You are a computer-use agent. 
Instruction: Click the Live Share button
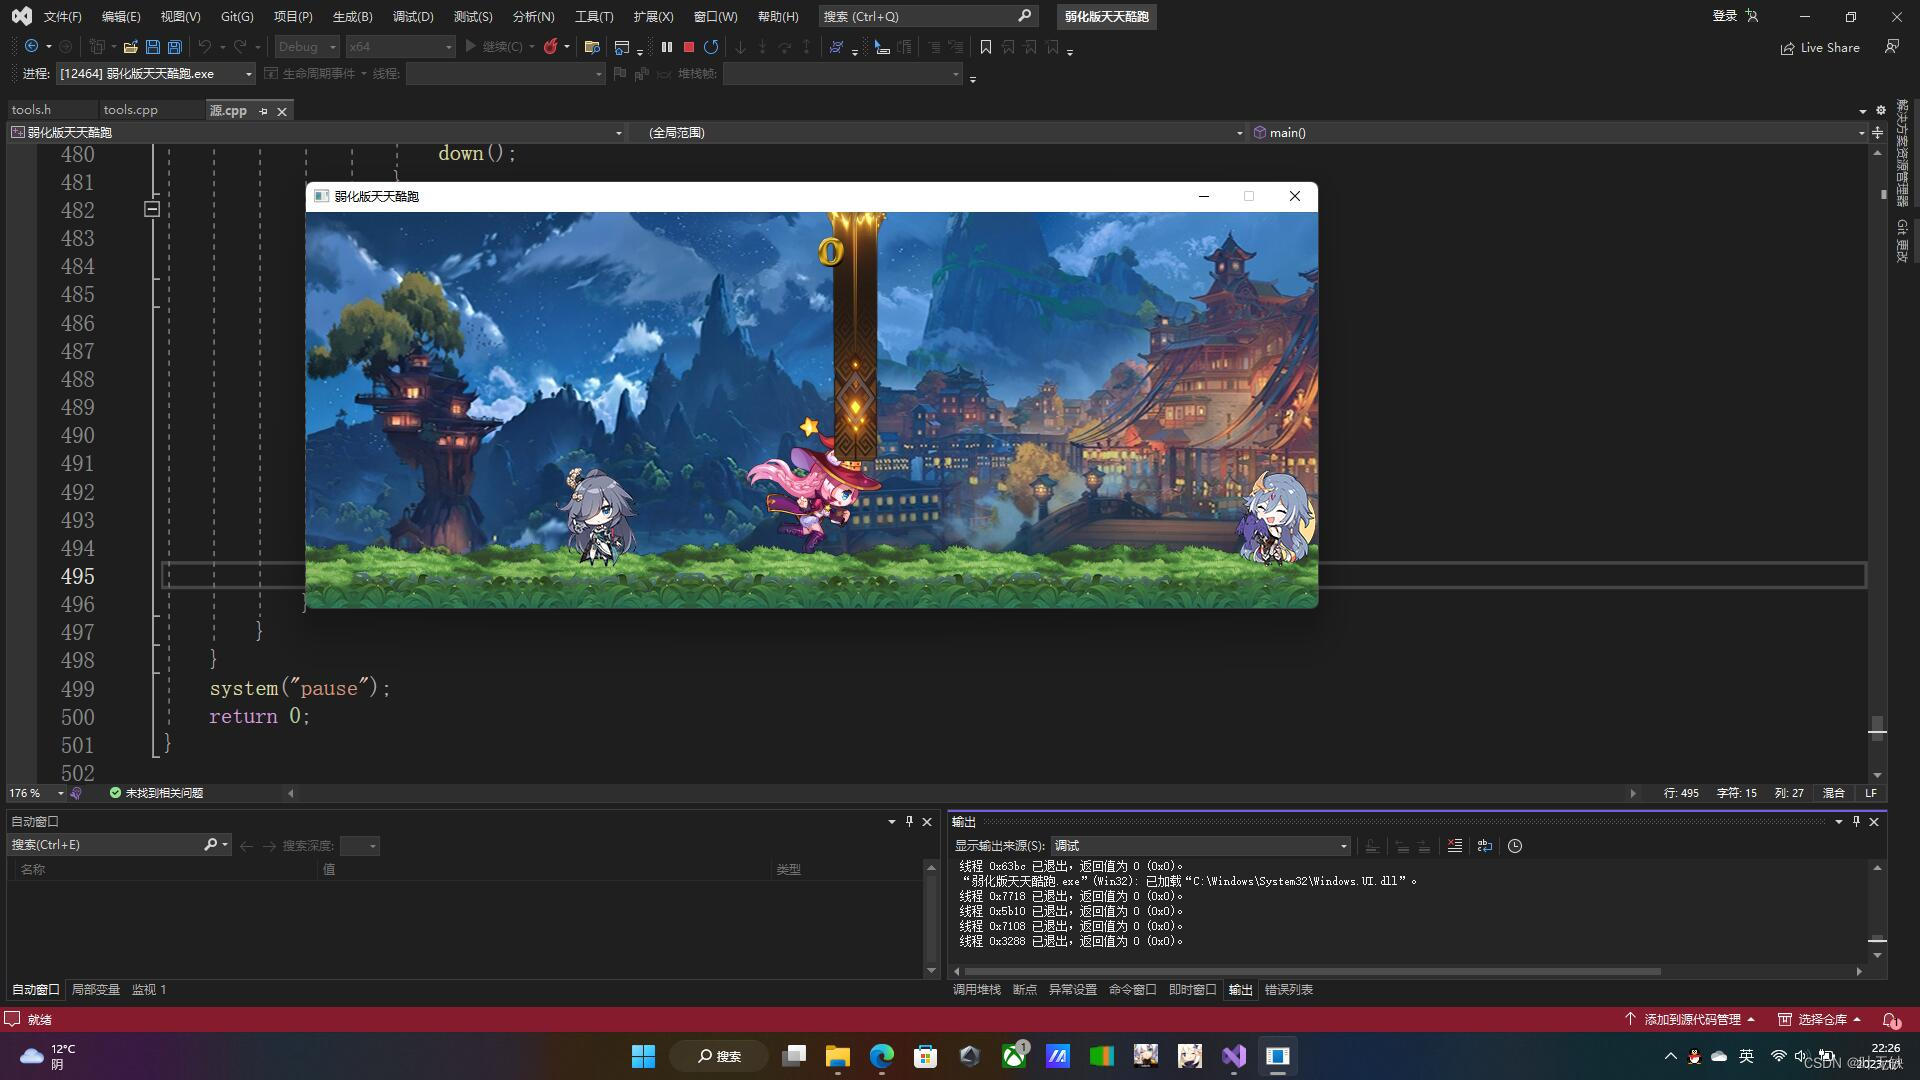(1820, 47)
